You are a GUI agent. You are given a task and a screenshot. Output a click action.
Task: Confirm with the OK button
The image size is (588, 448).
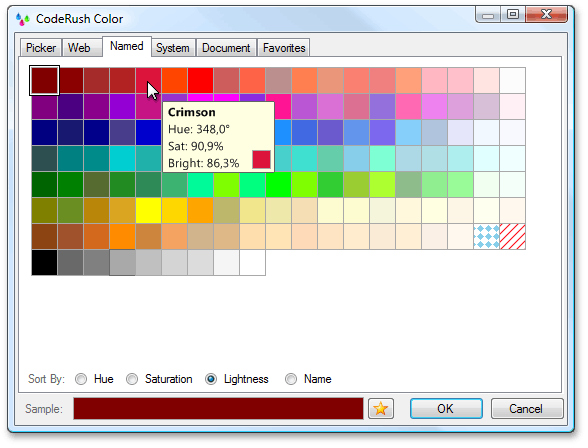[x=446, y=408]
